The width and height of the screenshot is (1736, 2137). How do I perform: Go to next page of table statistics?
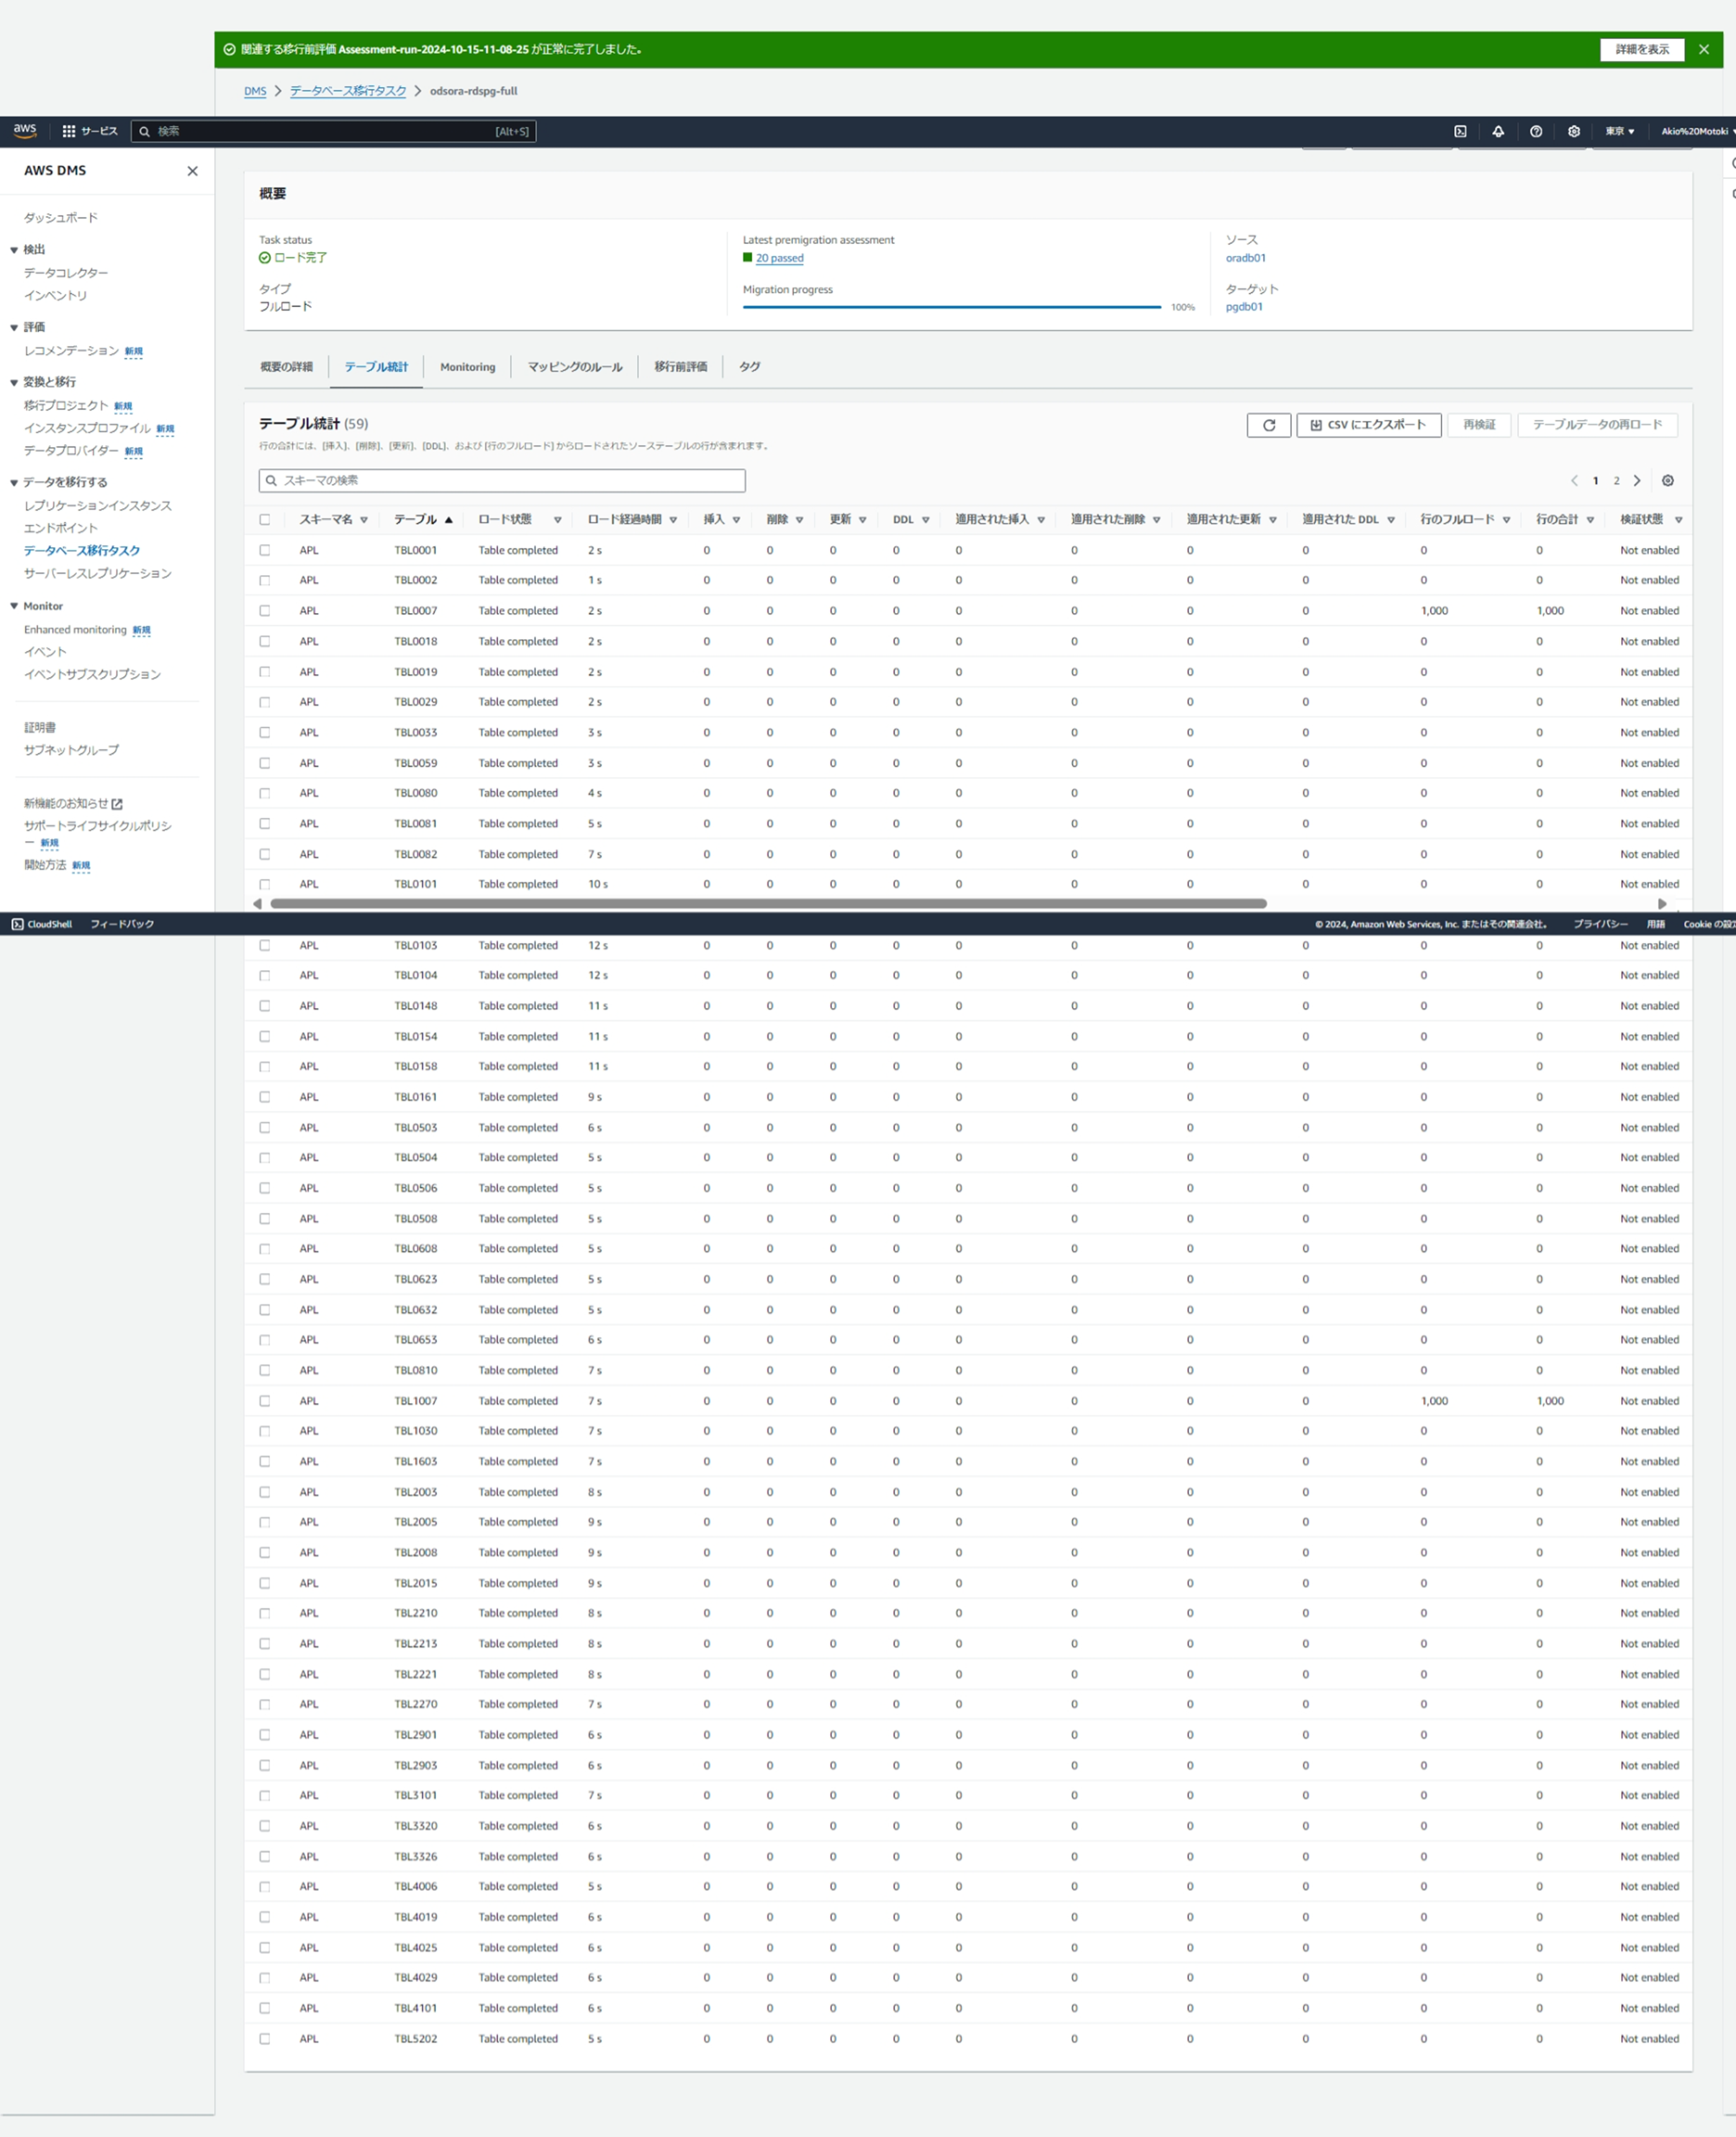coord(1637,481)
